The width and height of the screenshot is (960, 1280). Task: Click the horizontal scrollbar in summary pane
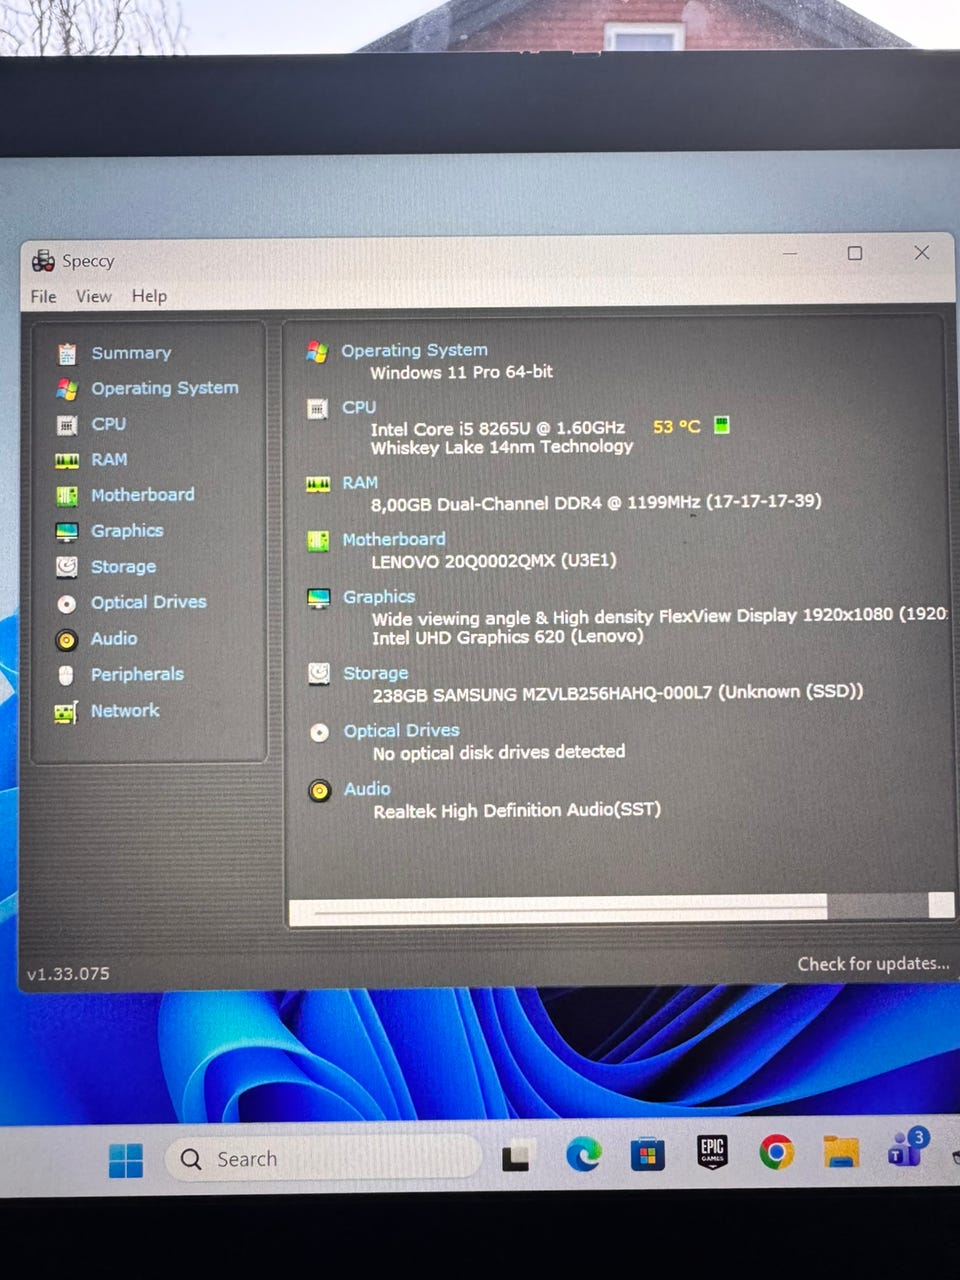(x=620, y=908)
